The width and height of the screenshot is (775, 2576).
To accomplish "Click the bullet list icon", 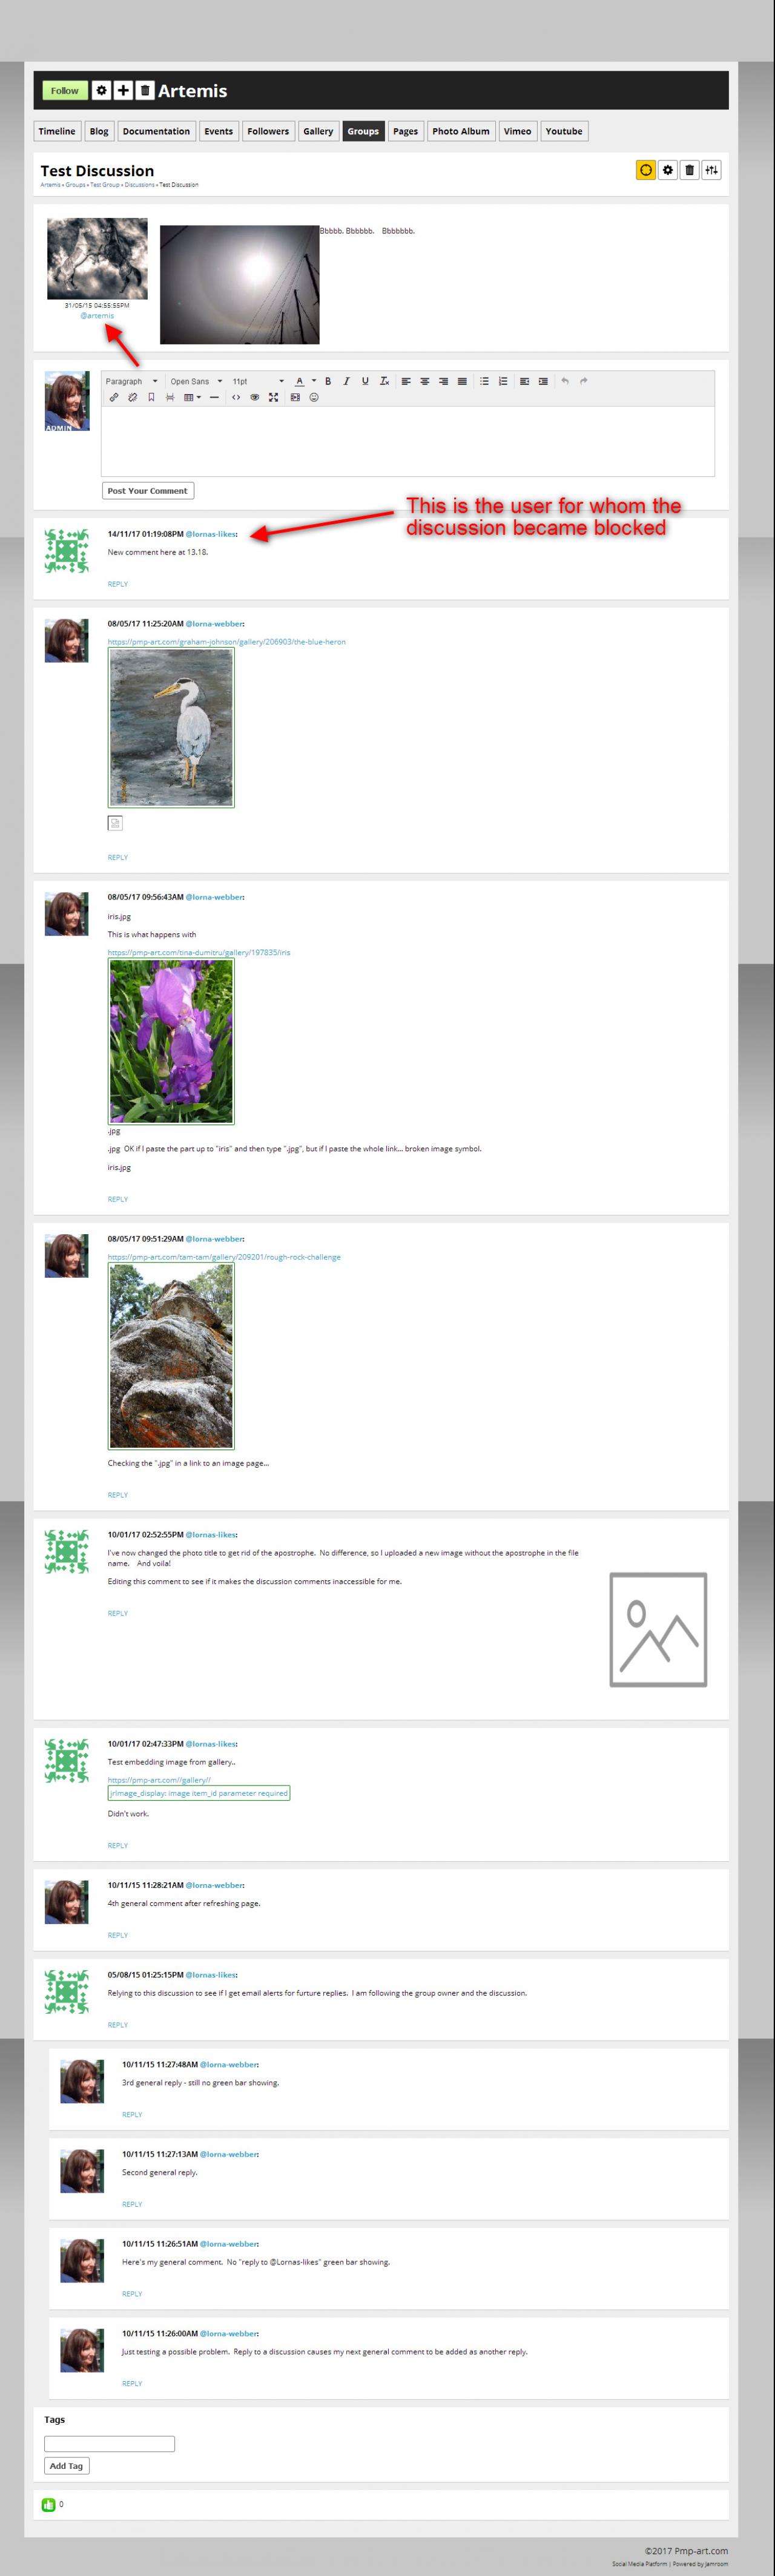I will pyautogui.click(x=484, y=381).
